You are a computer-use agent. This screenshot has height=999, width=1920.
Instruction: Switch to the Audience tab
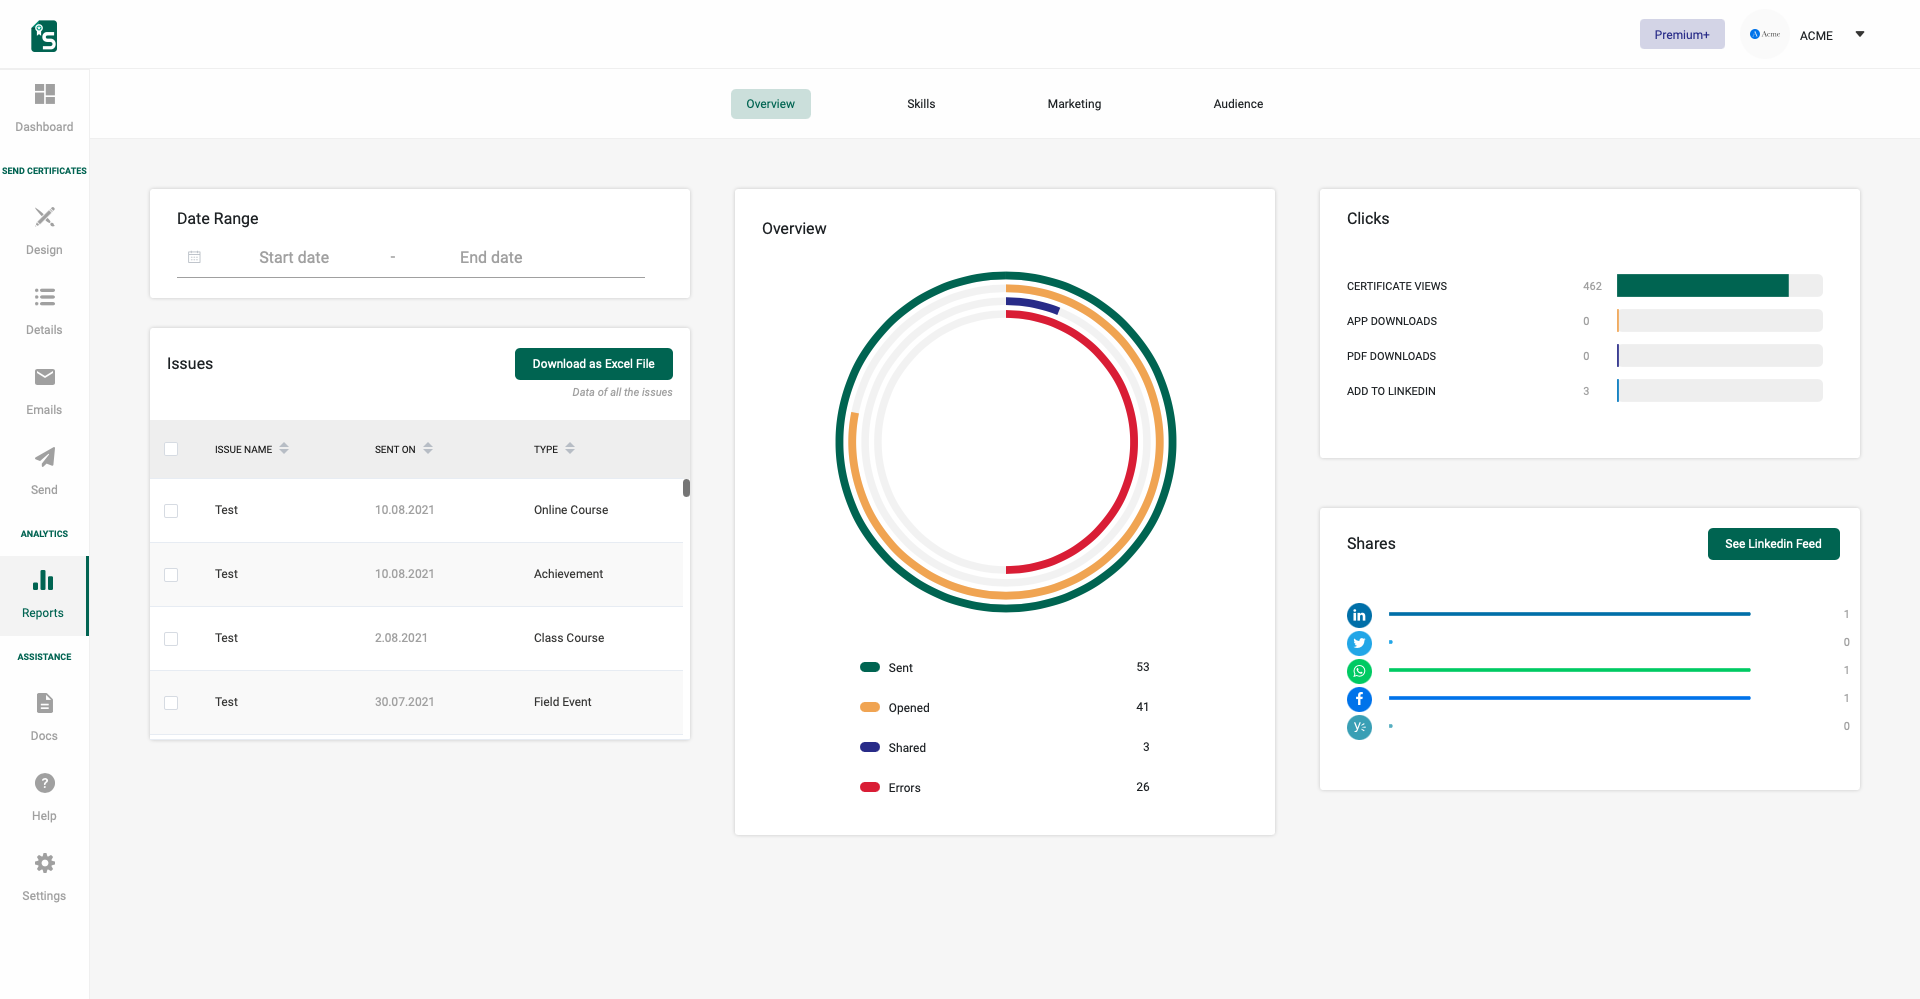(1238, 104)
